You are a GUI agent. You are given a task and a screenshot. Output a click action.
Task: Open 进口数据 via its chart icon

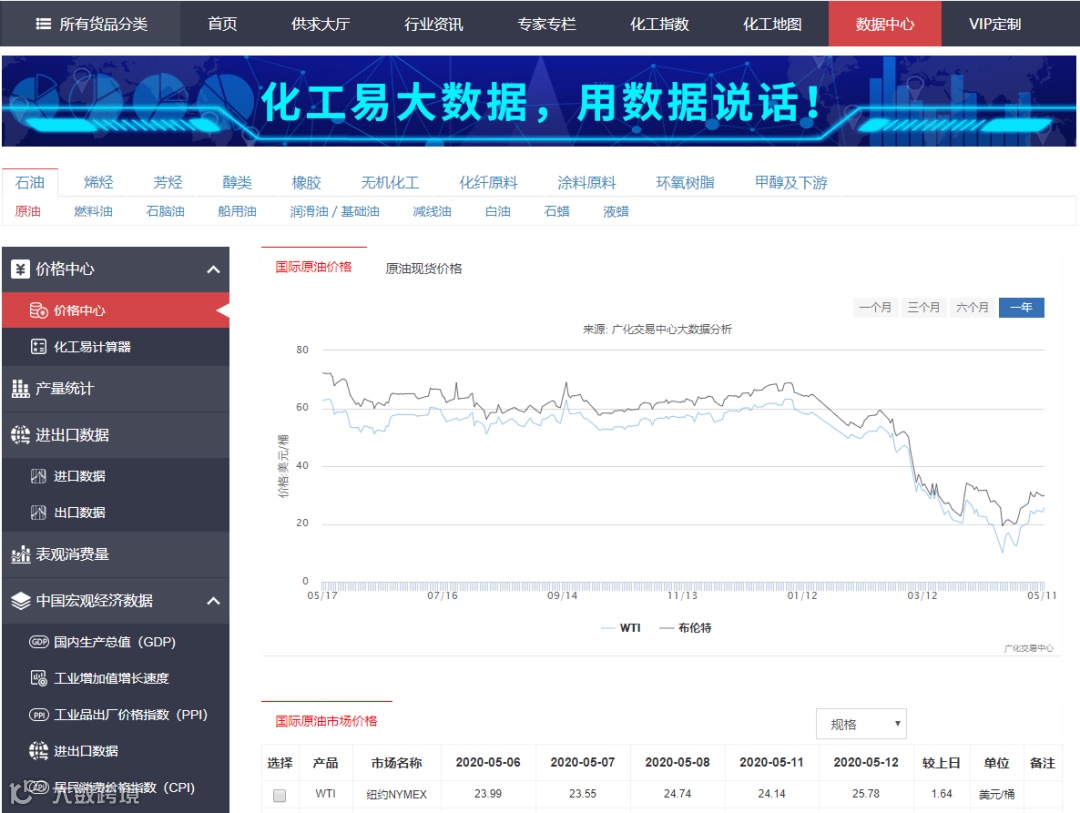click(39, 476)
